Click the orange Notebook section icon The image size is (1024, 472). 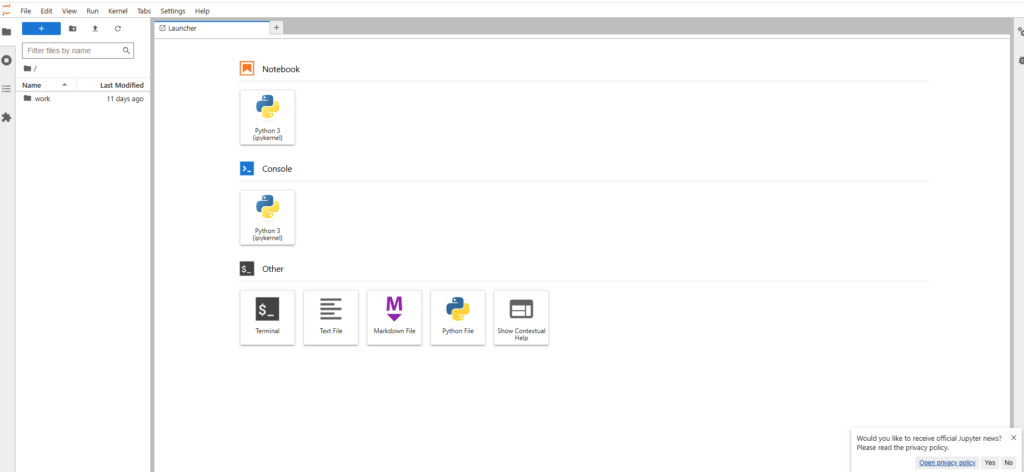pyautogui.click(x=247, y=69)
